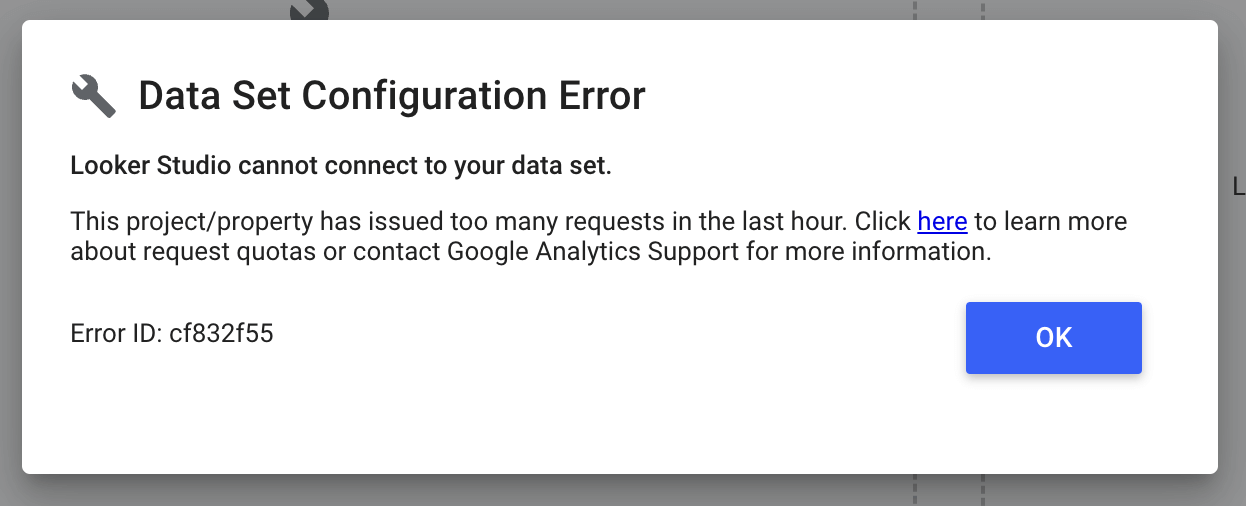Click the cut-off "L" text at right edge
The width and height of the screenshot is (1246, 506).
(x=1238, y=186)
